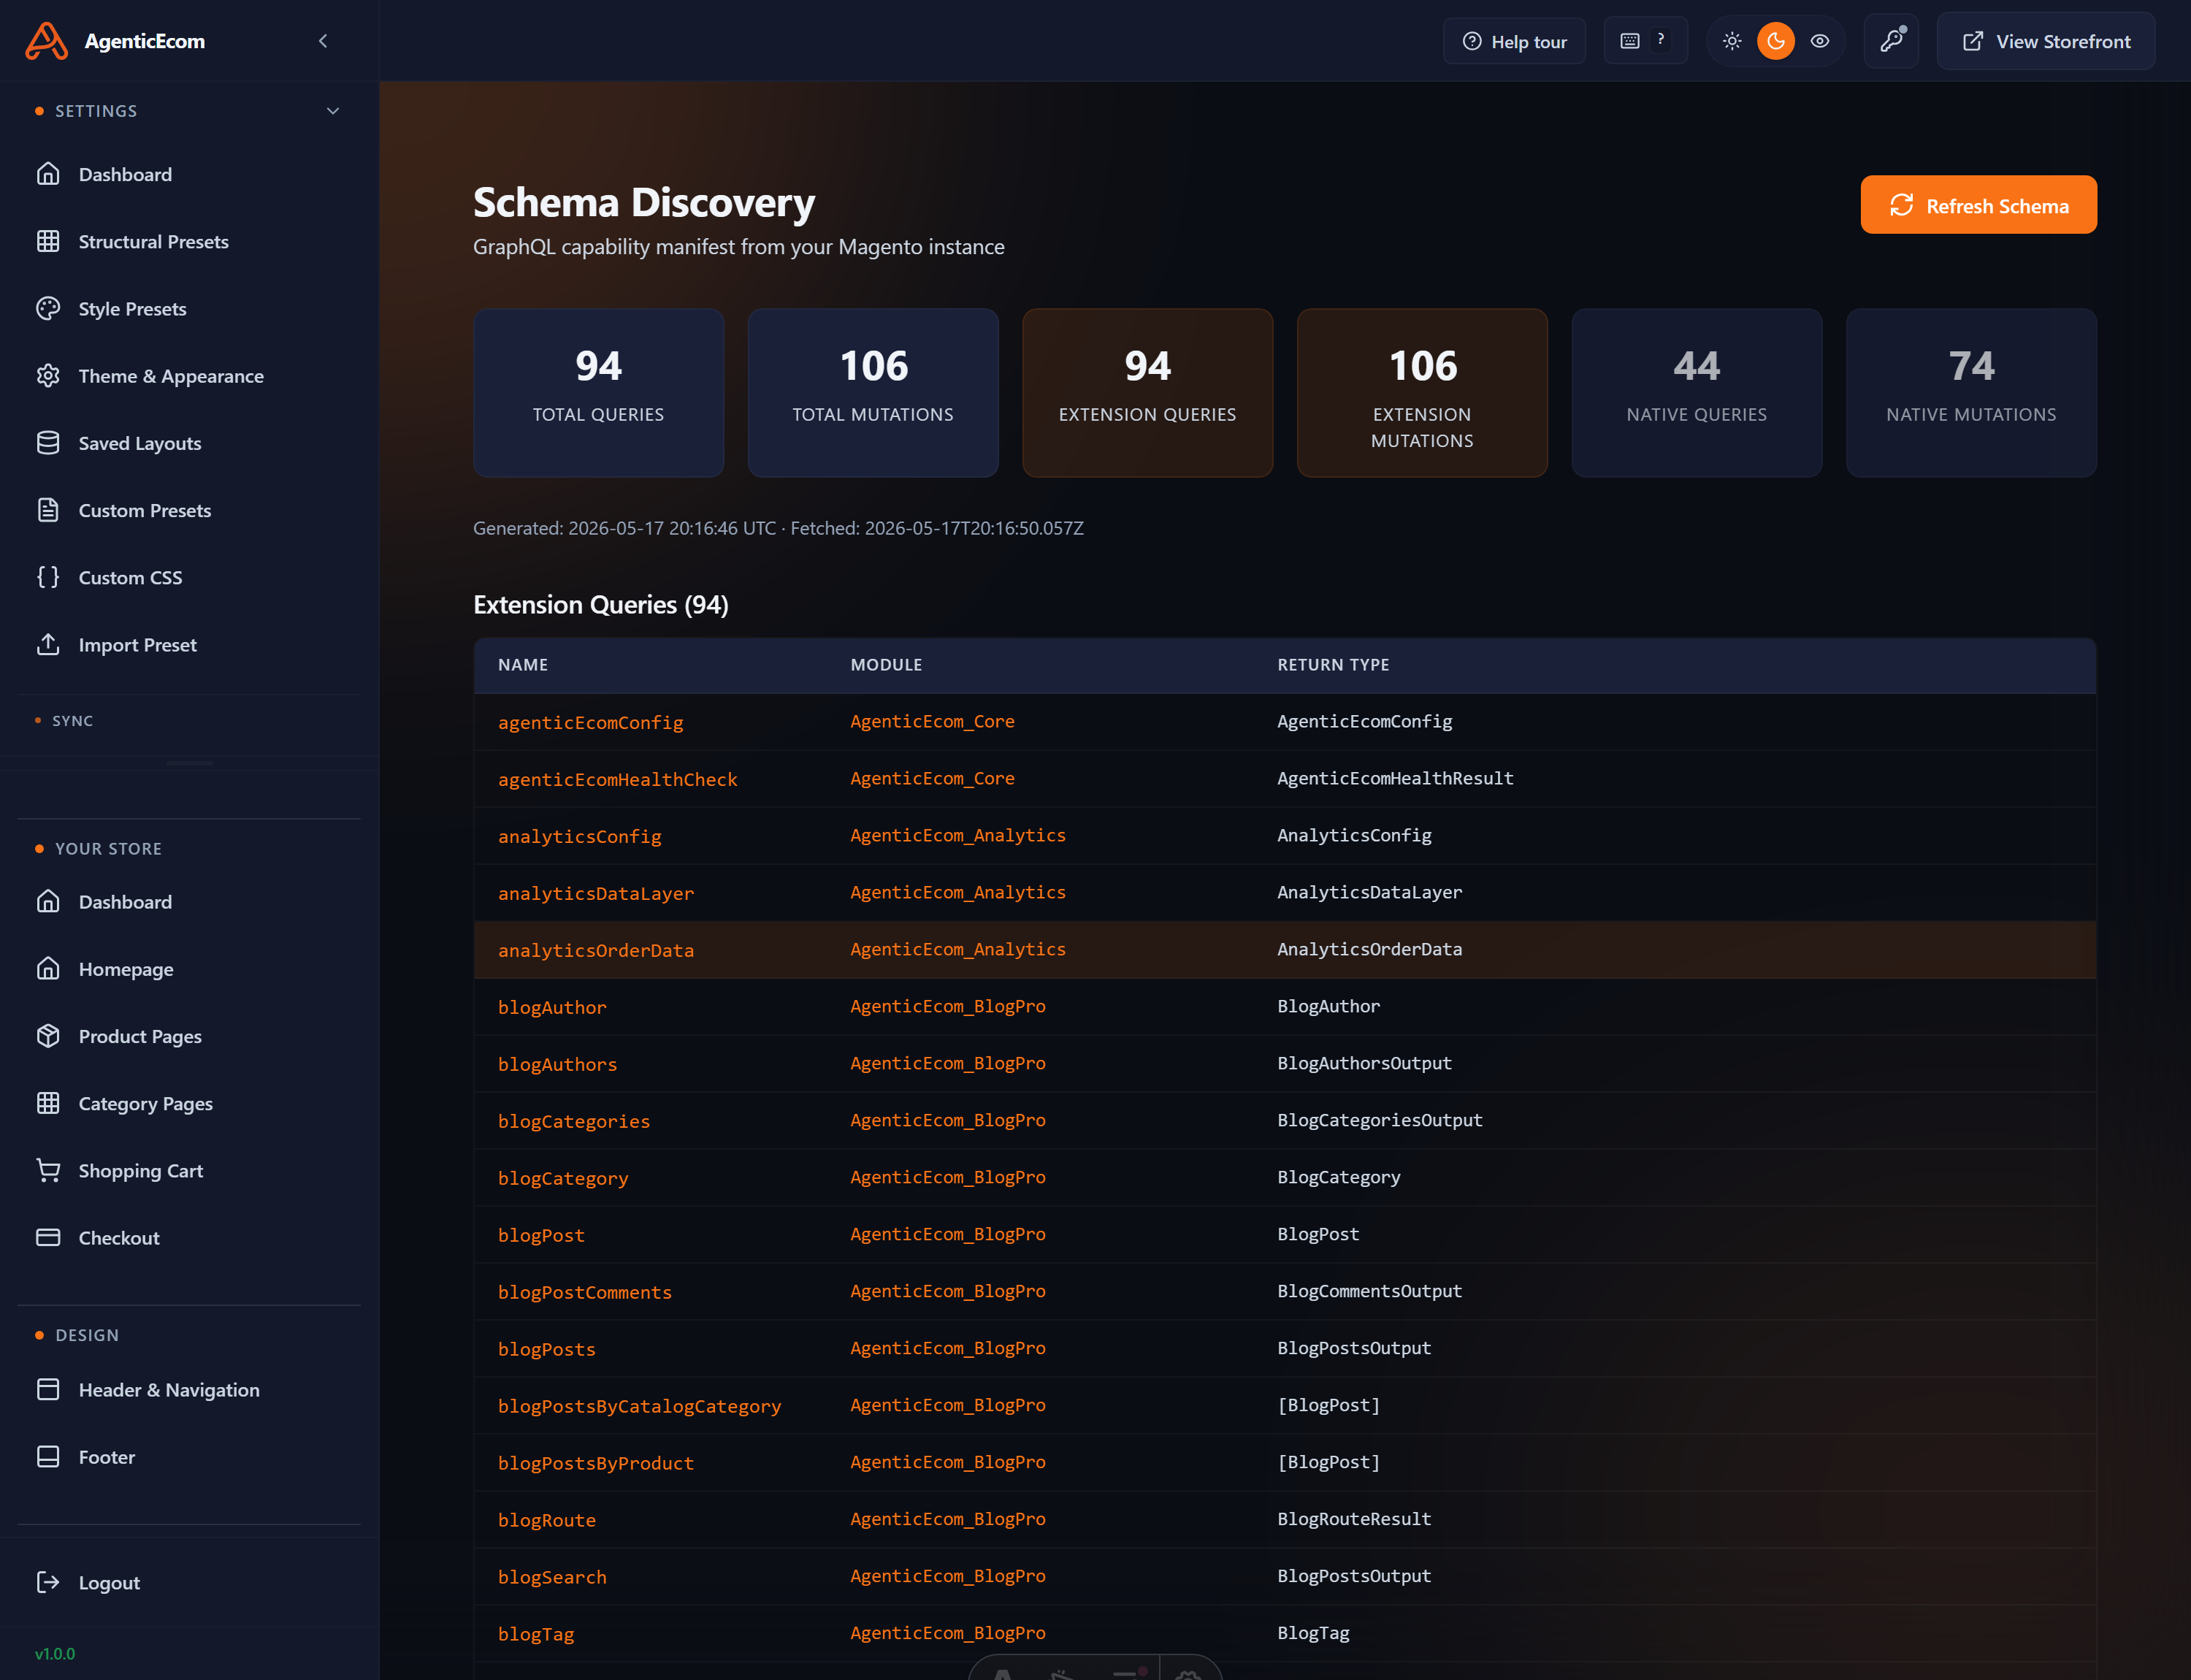Open agenticEcomConfig query row
Viewport: 2191px width, 1680px height.
[1285, 722]
